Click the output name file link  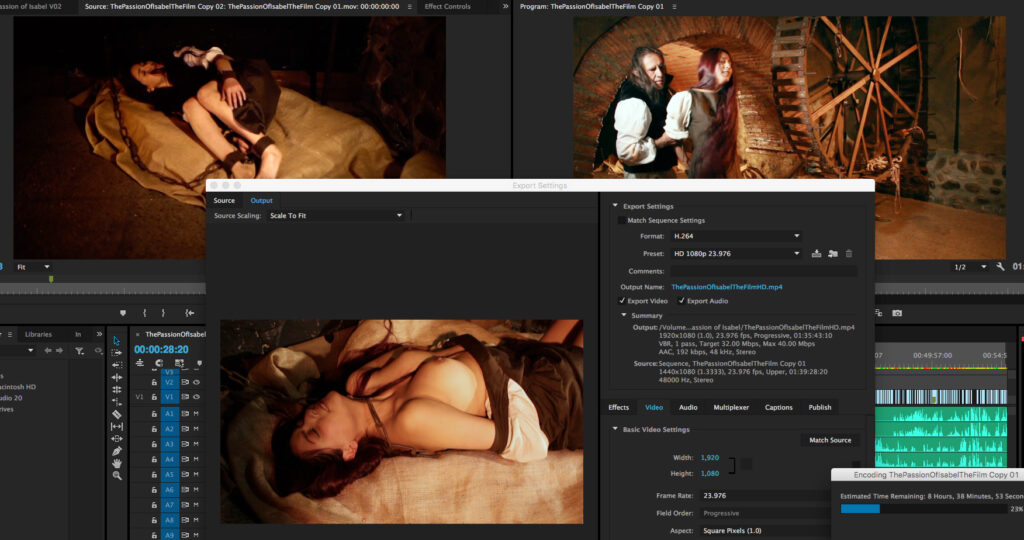726,287
